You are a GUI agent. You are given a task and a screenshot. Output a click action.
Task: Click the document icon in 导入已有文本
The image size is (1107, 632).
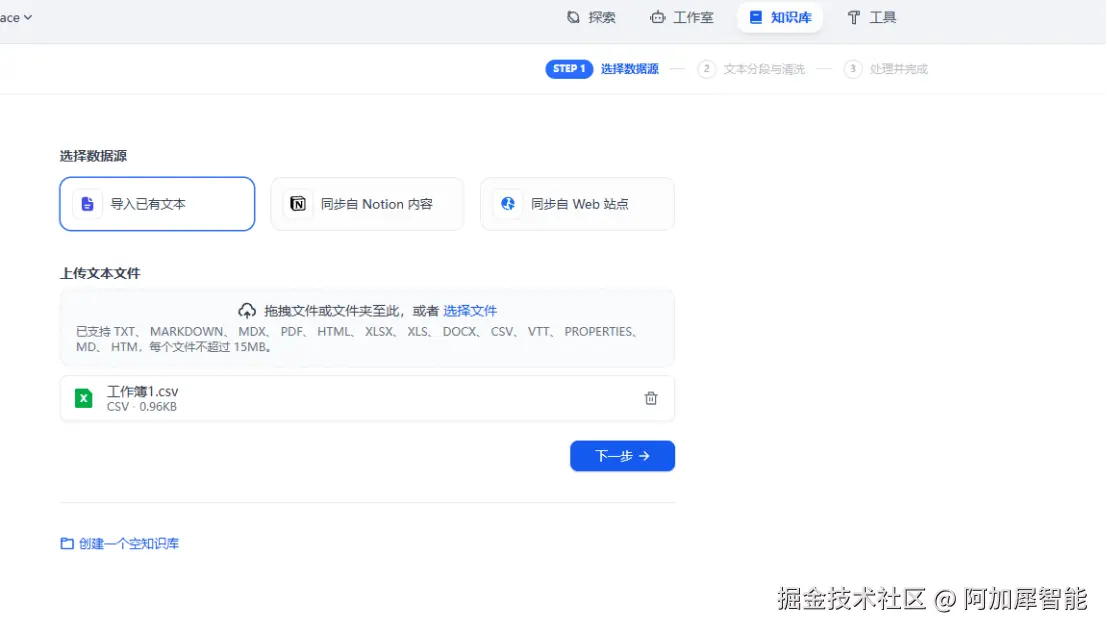pyautogui.click(x=88, y=204)
